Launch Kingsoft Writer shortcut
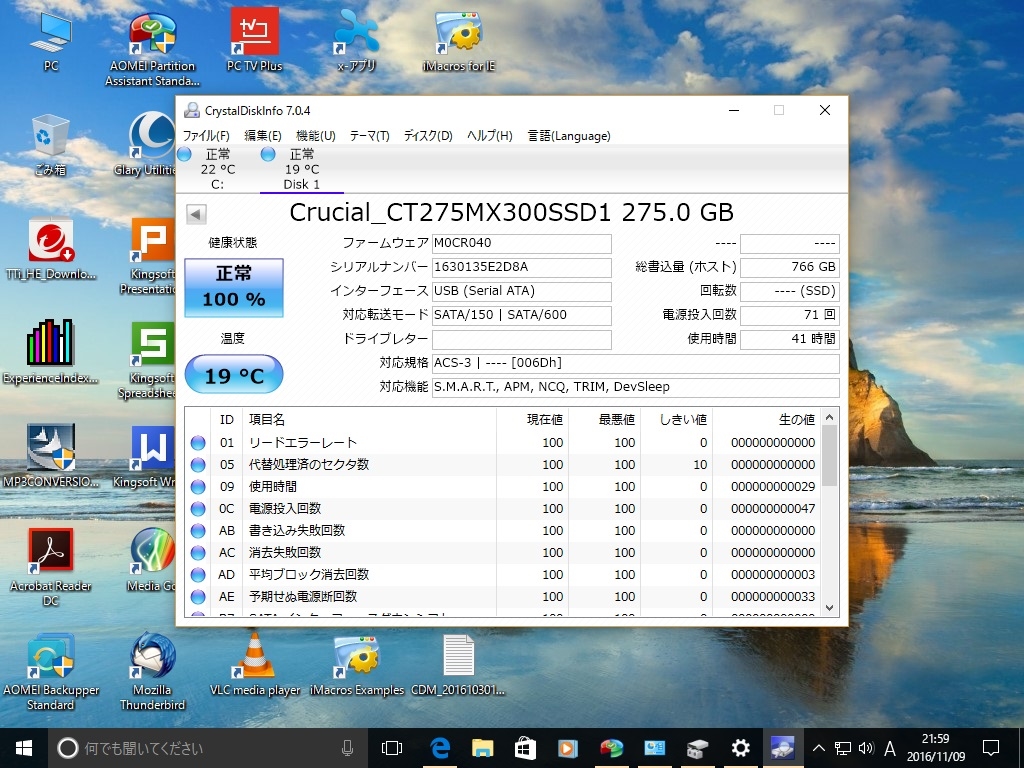Image resolution: width=1024 pixels, height=768 pixels. click(x=146, y=456)
